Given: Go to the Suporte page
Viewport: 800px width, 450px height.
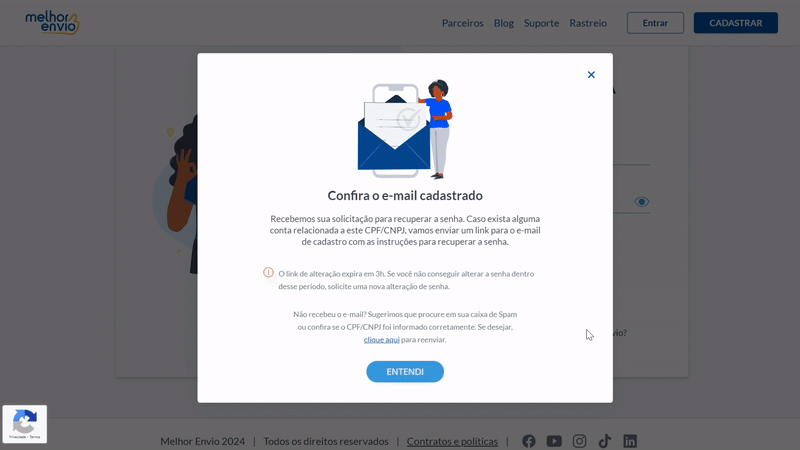Looking at the screenshot, I should coord(541,23).
